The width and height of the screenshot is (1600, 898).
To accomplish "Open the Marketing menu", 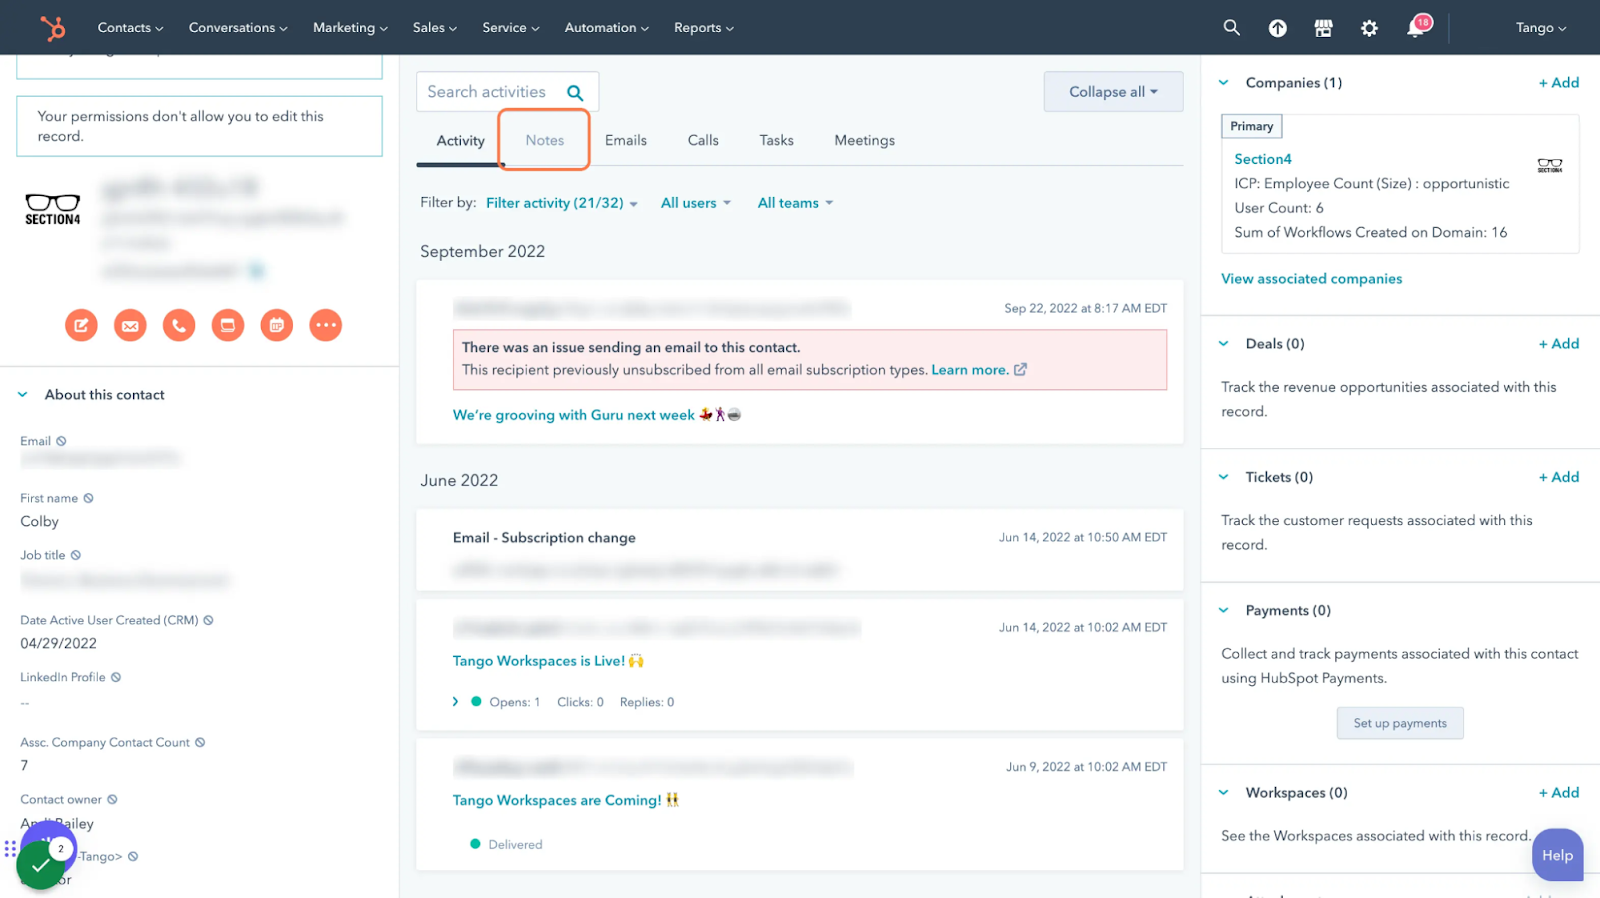I will (x=350, y=28).
